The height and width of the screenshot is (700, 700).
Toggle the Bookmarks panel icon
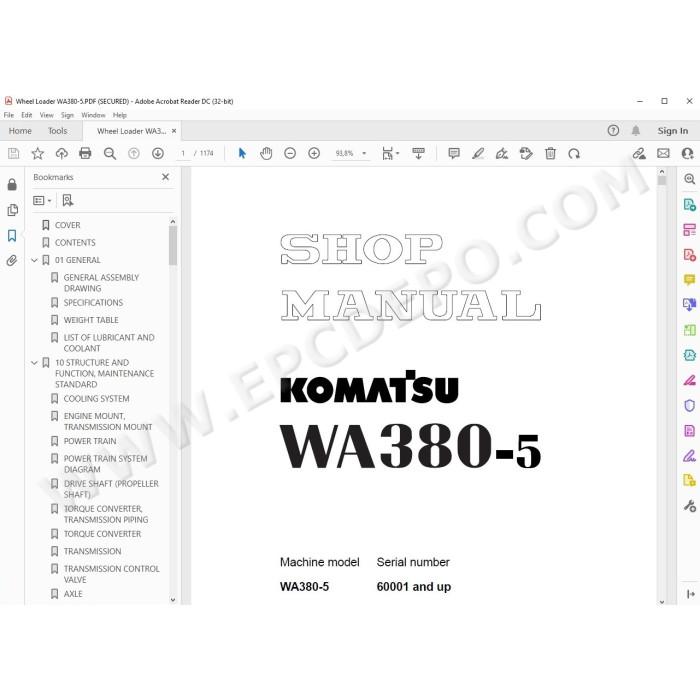click(x=12, y=235)
